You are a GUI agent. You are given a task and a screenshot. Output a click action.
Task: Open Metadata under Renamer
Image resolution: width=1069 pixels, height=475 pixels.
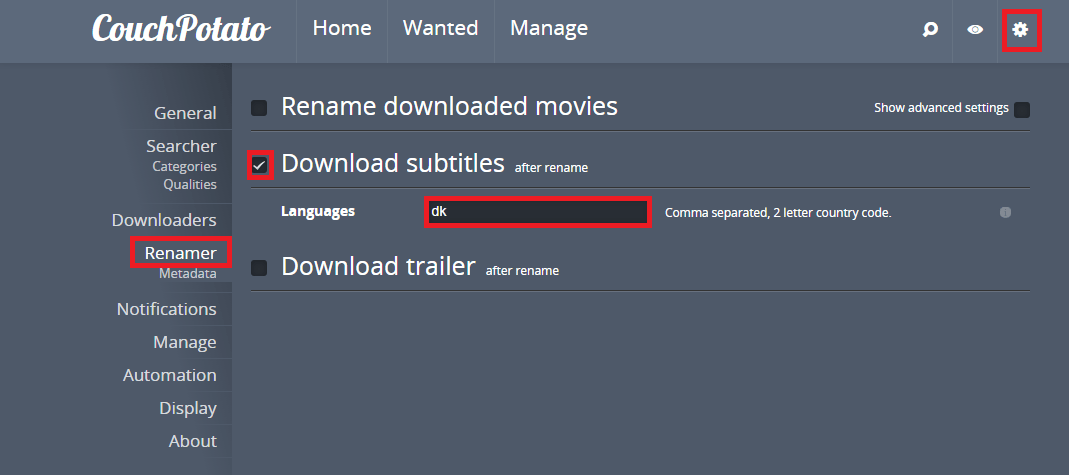tap(188, 273)
